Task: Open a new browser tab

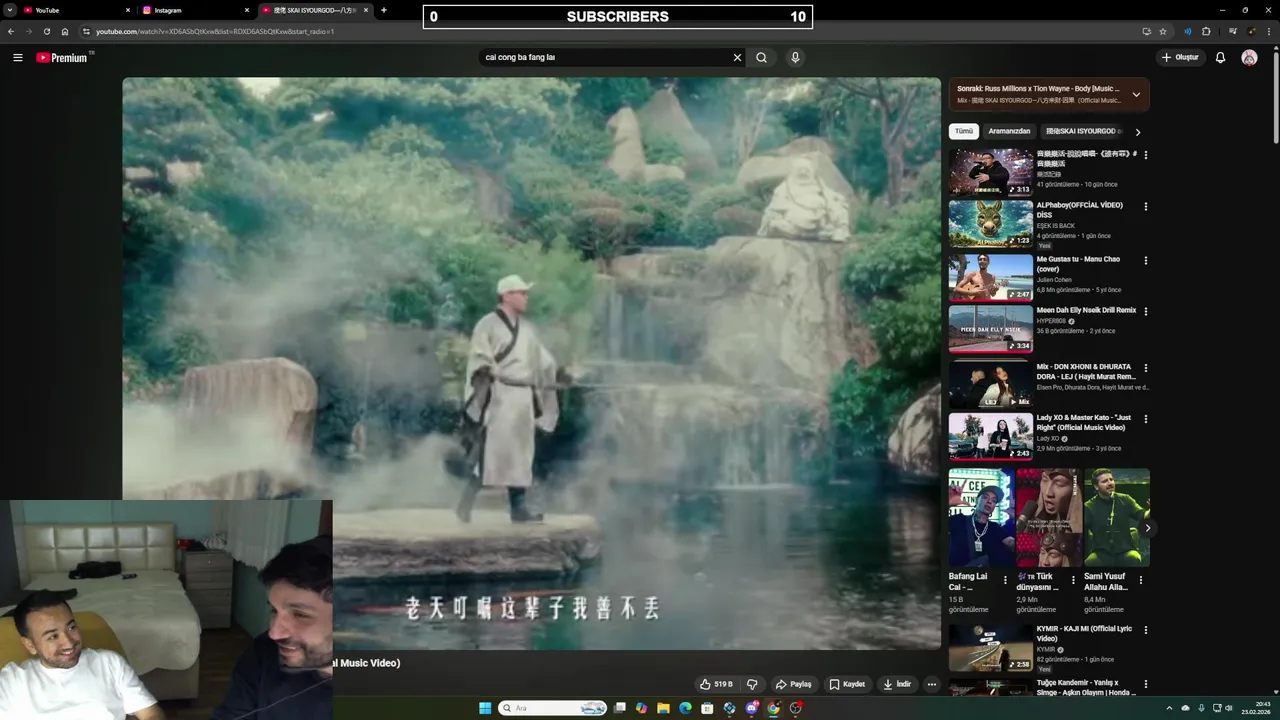Action: click(384, 10)
